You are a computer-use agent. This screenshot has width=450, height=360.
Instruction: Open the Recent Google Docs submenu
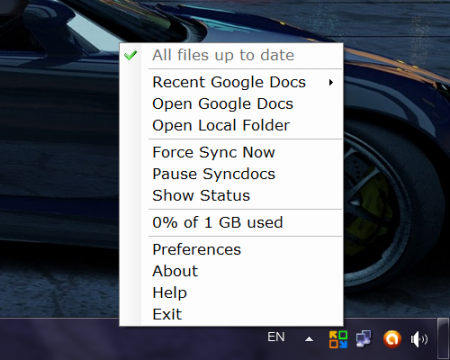click(x=231, y=82)
